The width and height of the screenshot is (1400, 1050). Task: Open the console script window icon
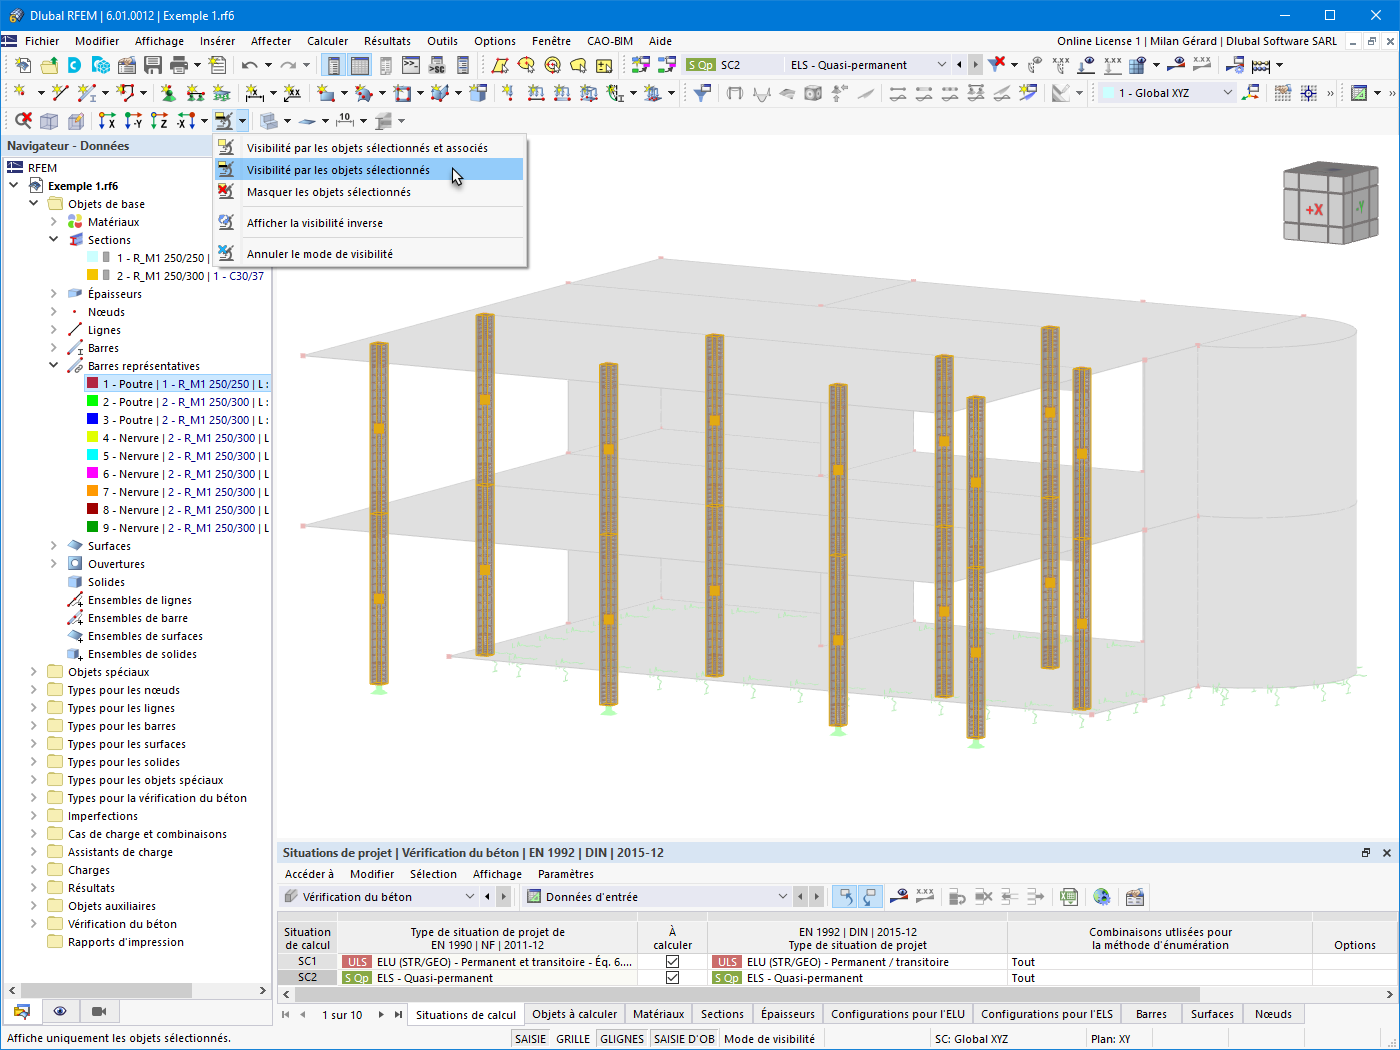tap(411, 65)
